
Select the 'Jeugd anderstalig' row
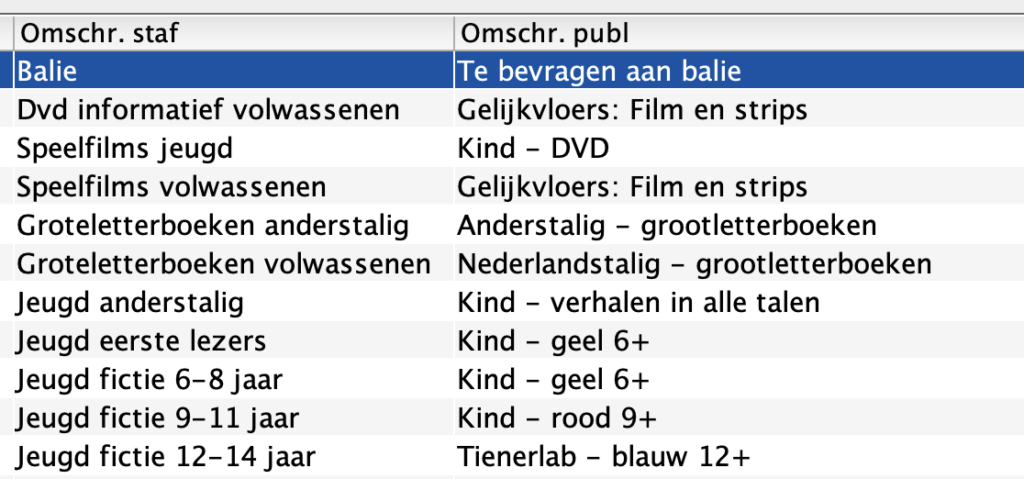[130, 303]
